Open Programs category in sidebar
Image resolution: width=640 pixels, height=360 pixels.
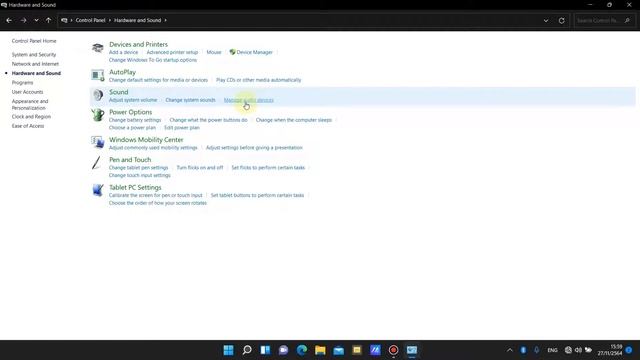[22, 82]
